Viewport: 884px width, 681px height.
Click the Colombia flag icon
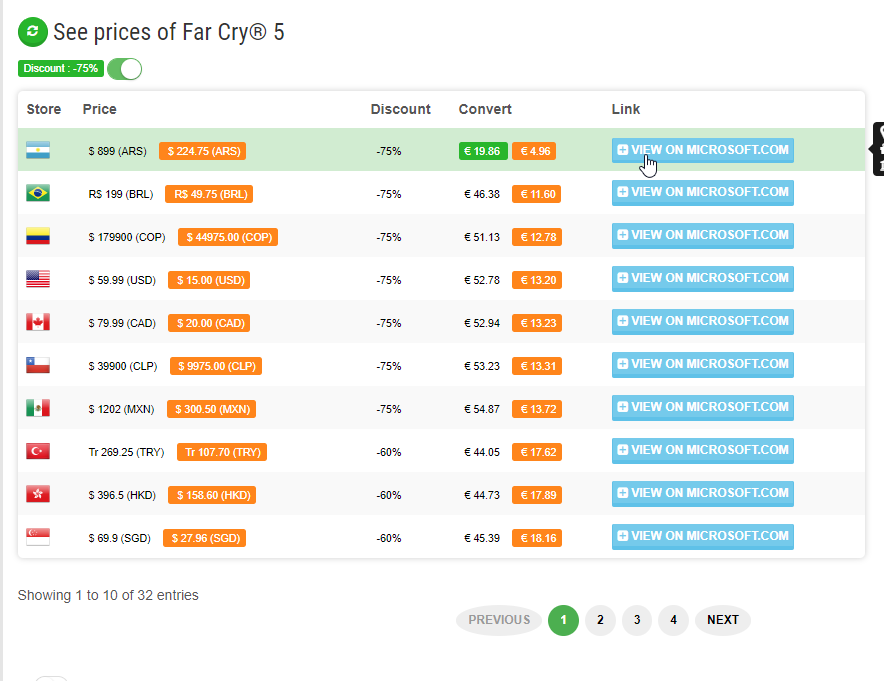pos(38,237)
